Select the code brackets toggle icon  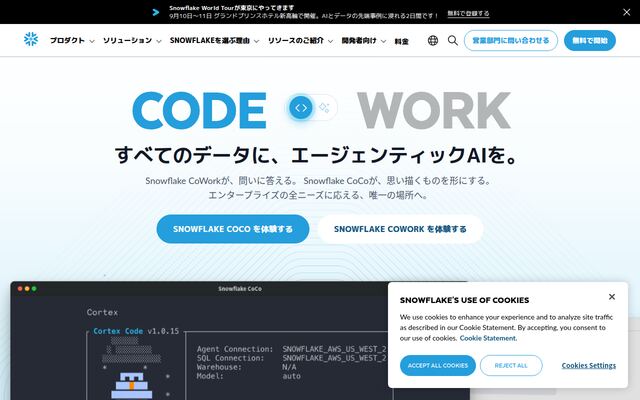[301, 108]
